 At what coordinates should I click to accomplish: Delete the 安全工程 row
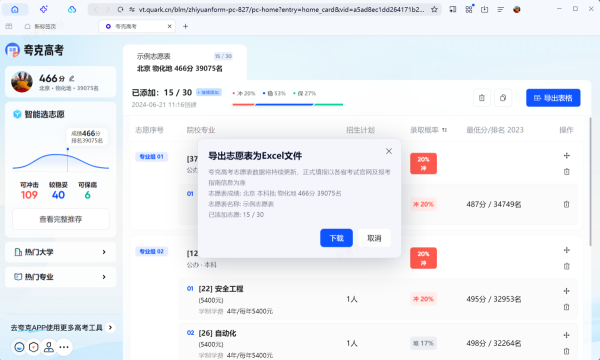(567, 307)
